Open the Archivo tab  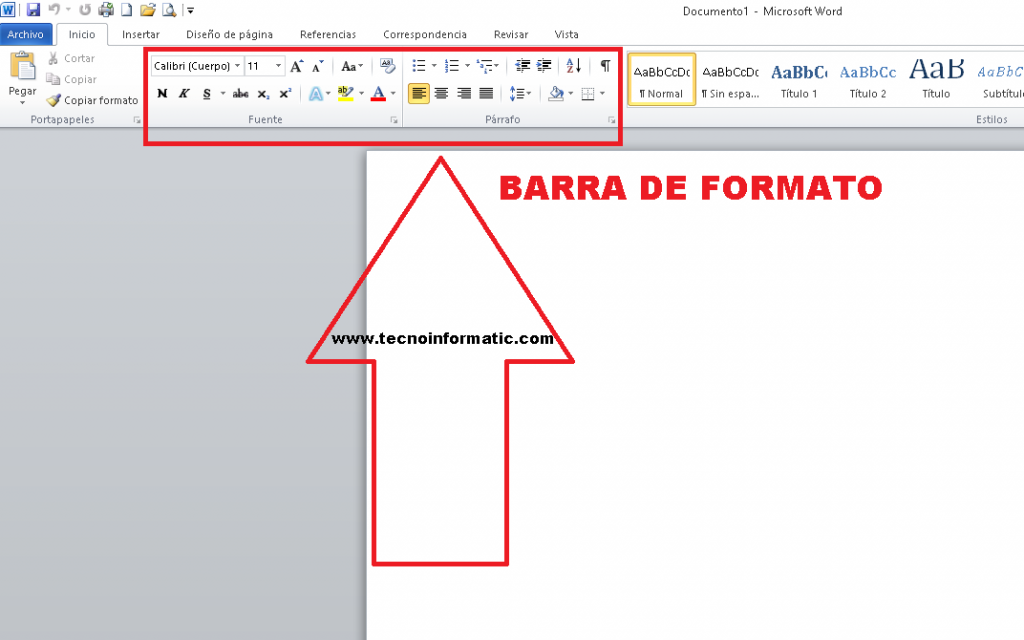click(25, 35)
